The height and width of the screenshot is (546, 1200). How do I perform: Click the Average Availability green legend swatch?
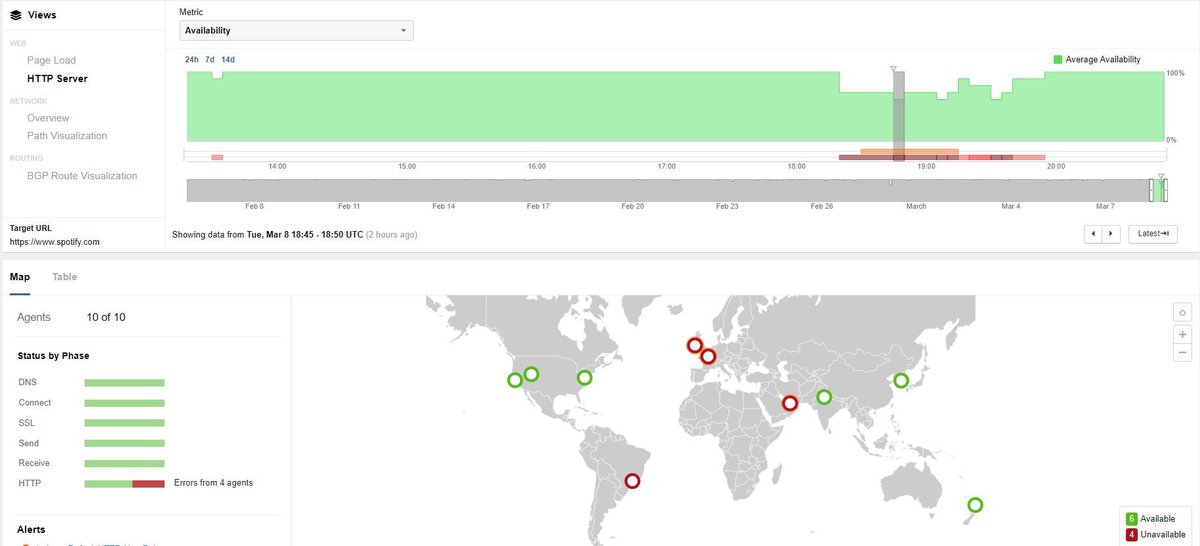1058,60
